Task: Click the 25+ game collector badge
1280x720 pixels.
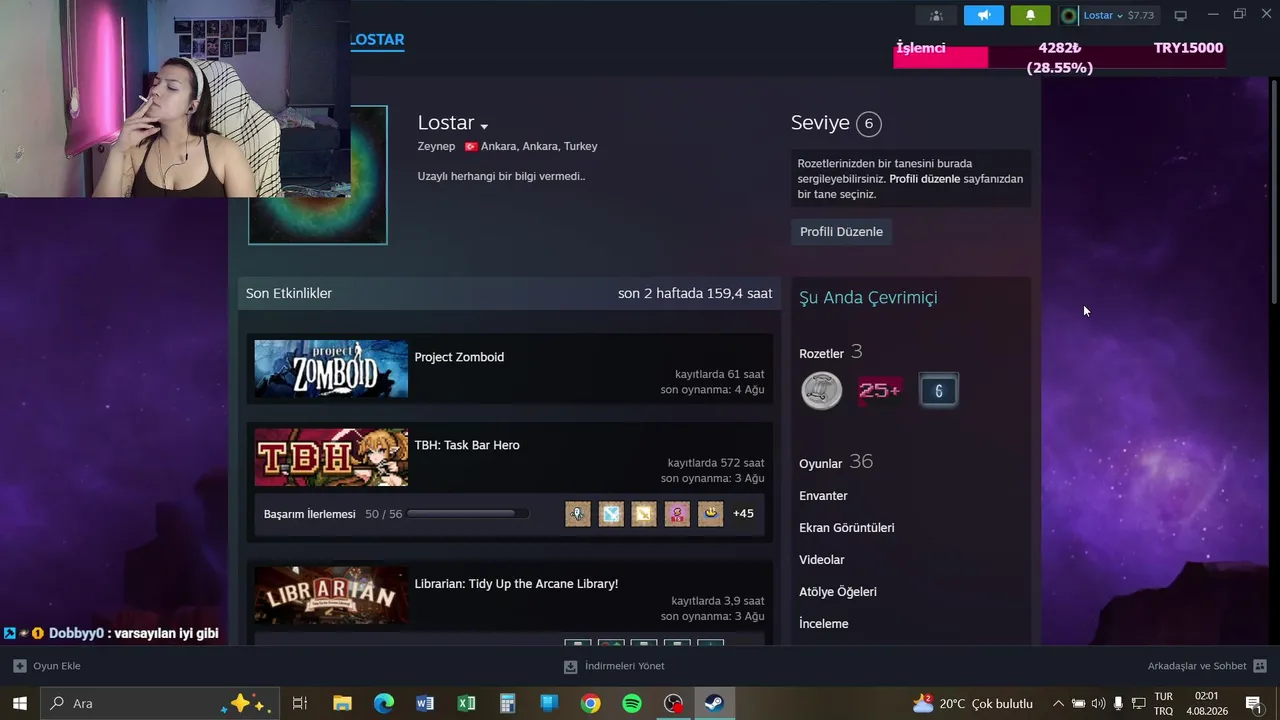Action: pos(880,391)
